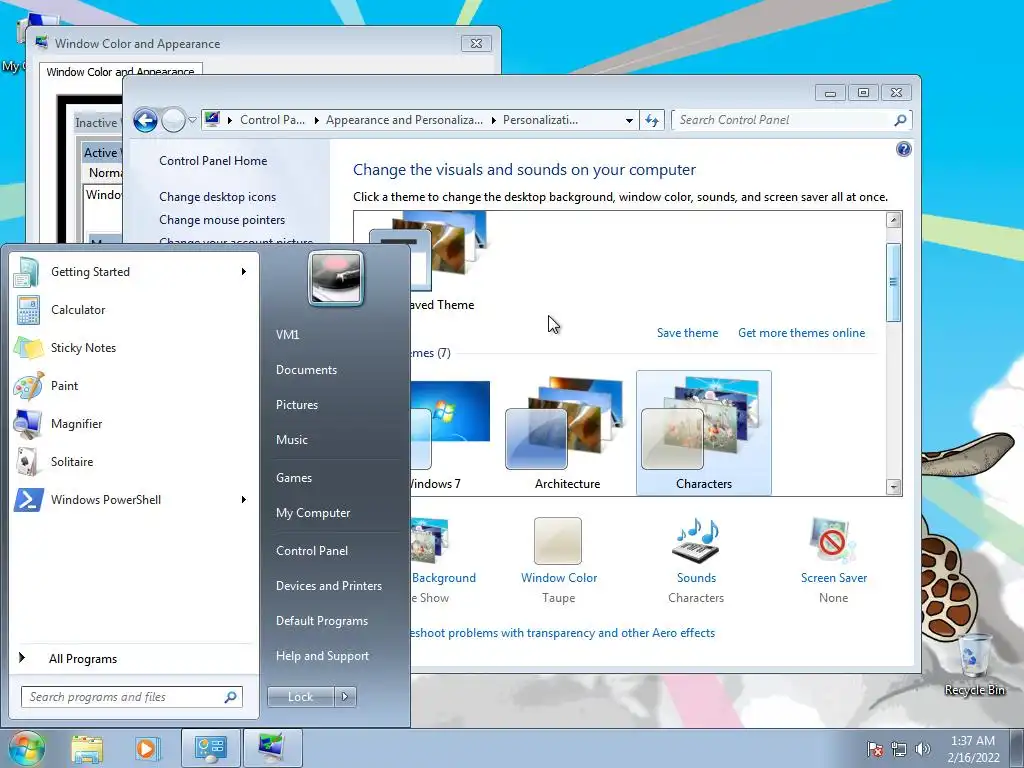Open My Computer from Start menu
This screenshot has height=768, width=1024.
click(313, 513)
